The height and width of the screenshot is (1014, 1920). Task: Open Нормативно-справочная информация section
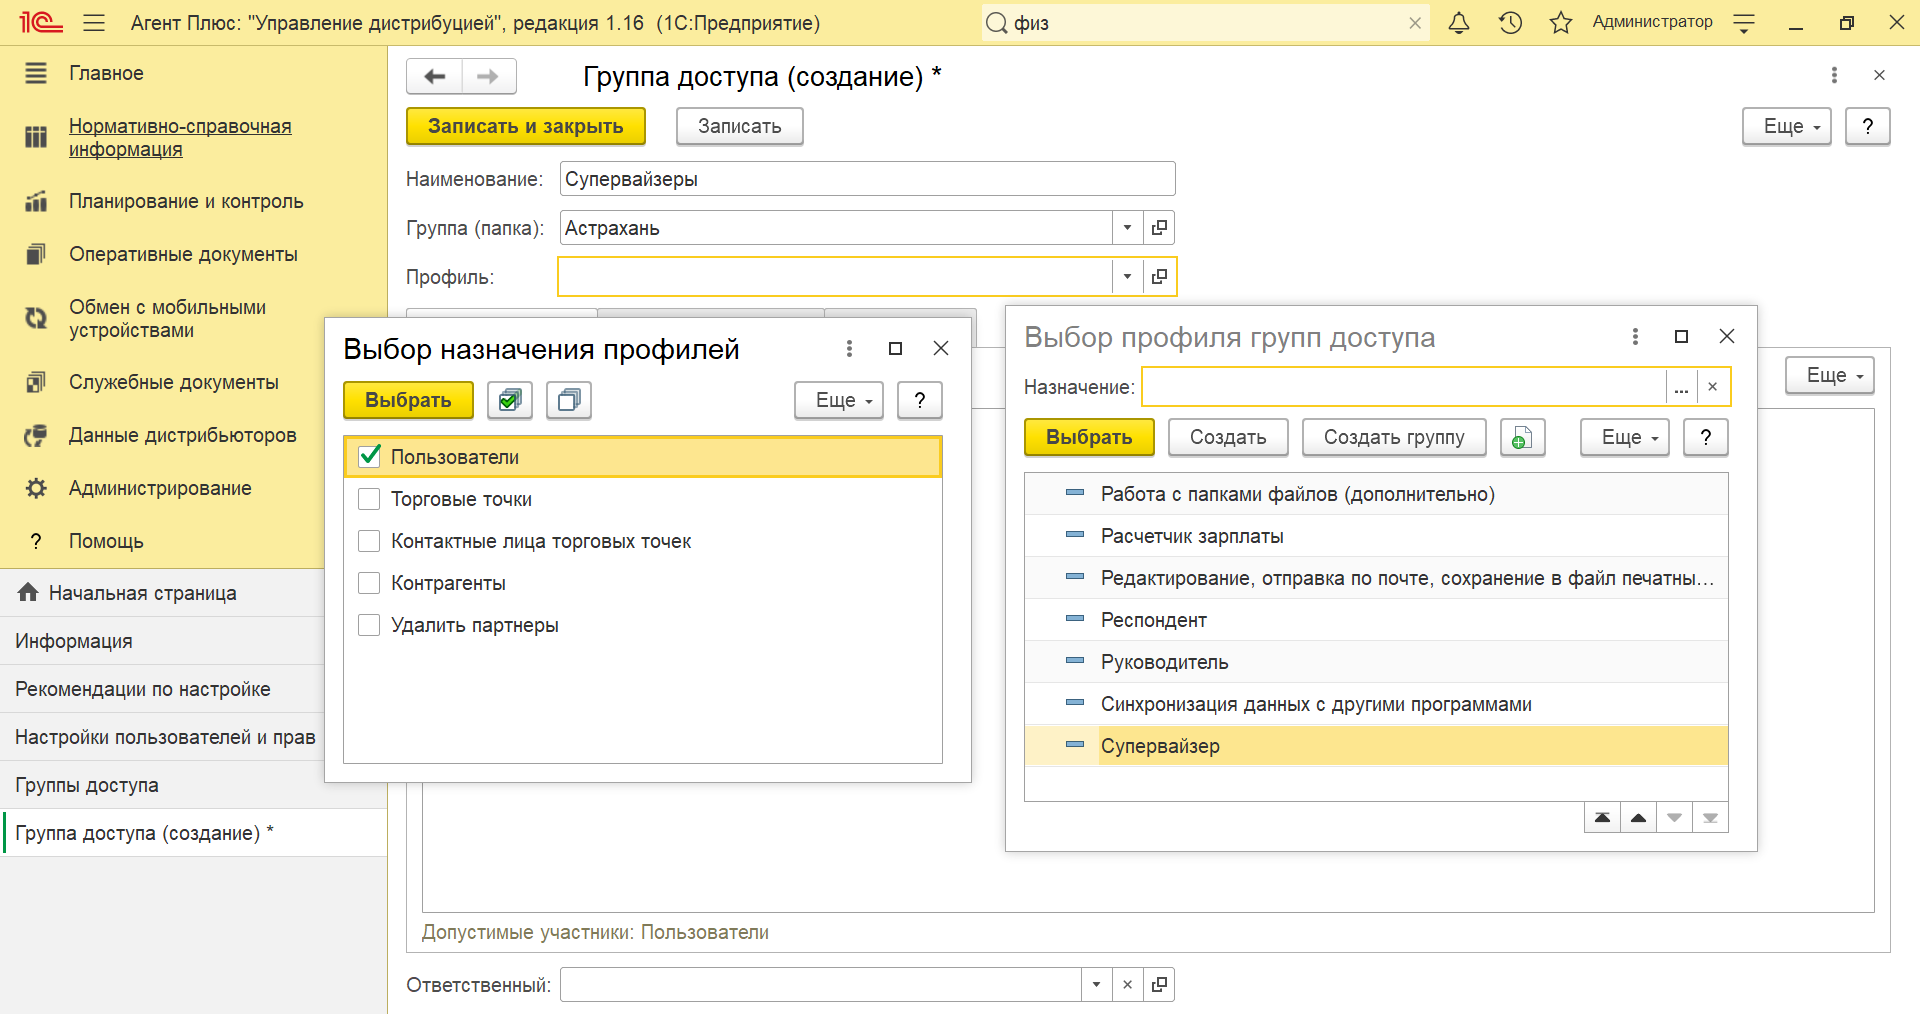coord(180,138)
